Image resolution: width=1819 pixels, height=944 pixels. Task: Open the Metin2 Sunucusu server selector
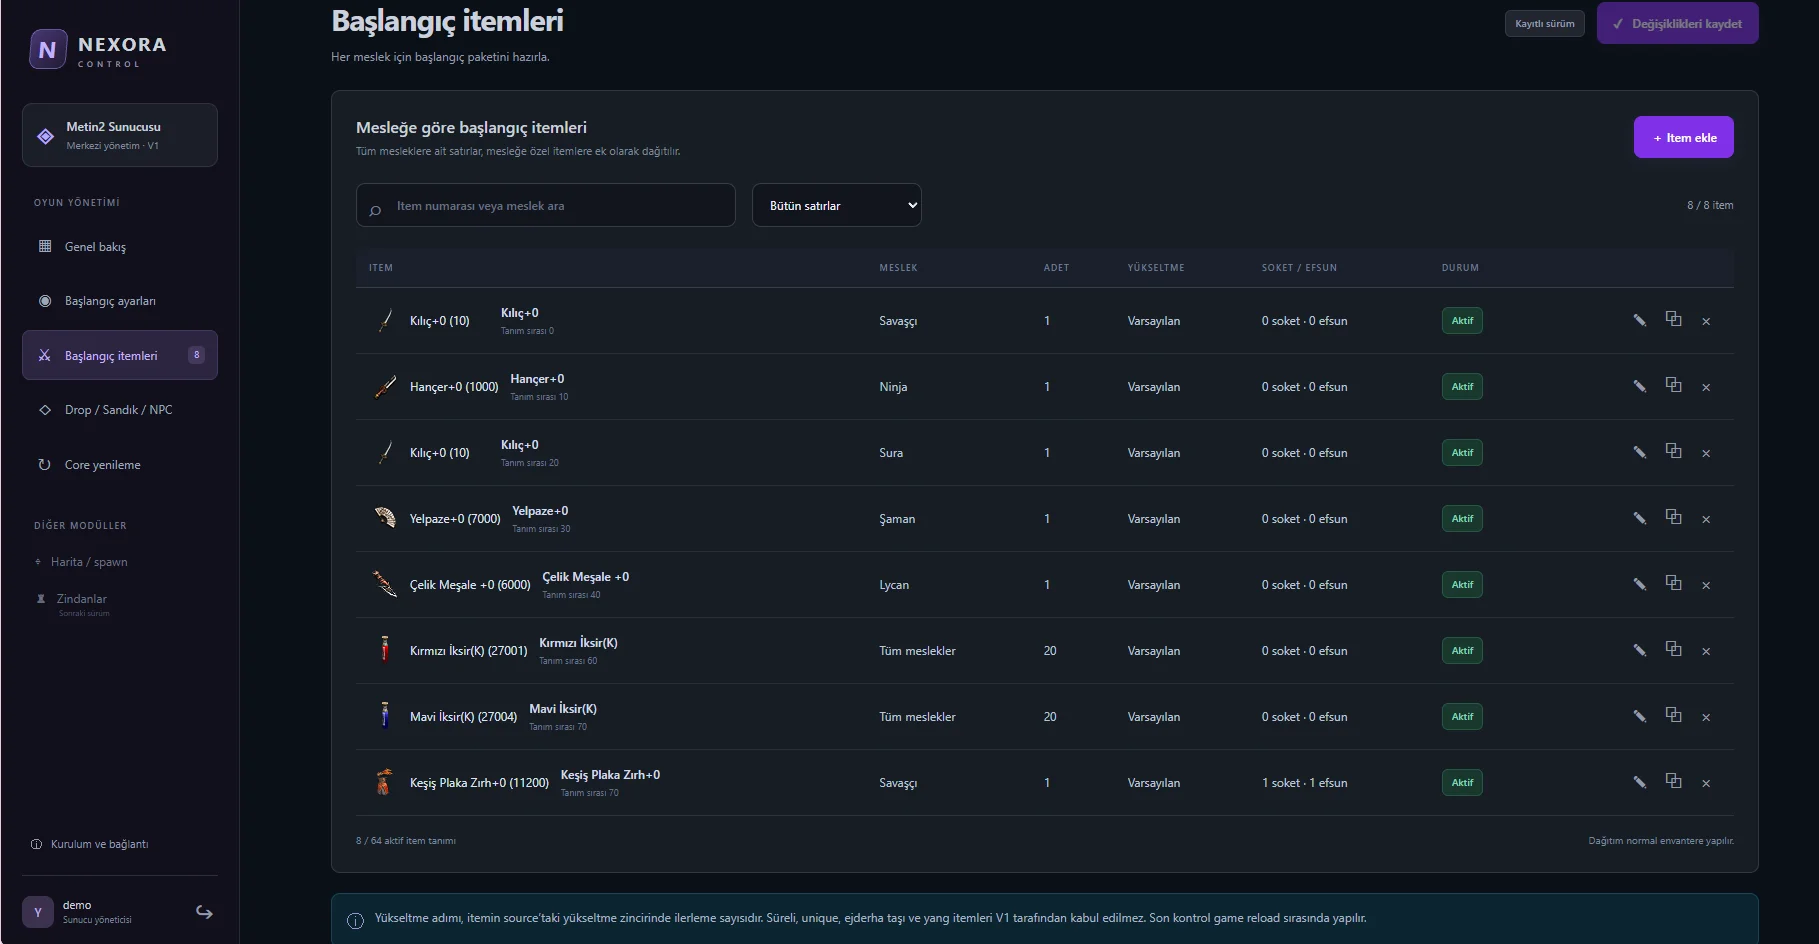tap(120, 135)
